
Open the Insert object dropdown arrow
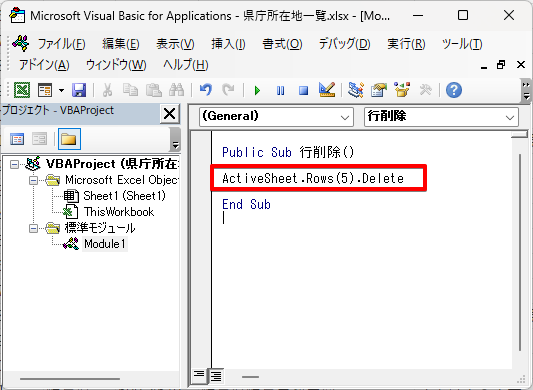pos(62,90)
